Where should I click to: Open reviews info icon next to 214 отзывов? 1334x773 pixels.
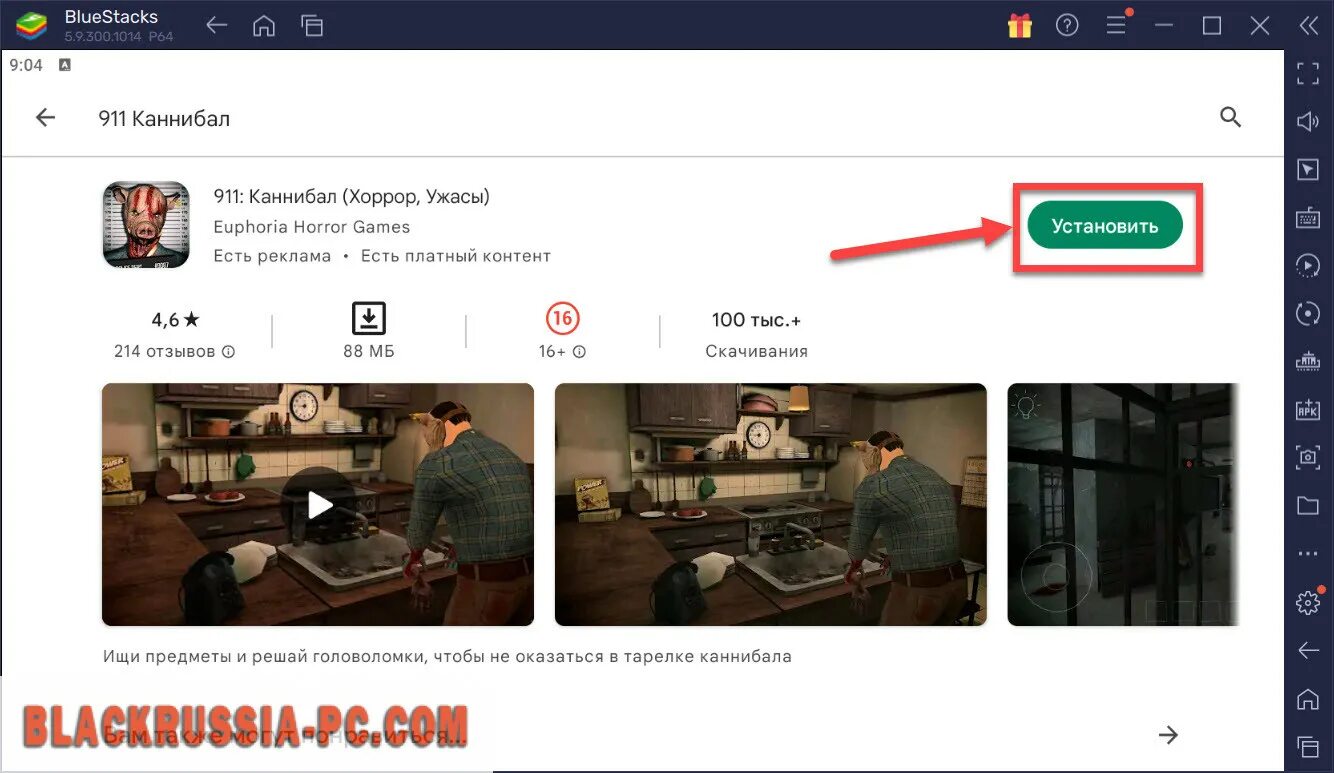(228, 352)
